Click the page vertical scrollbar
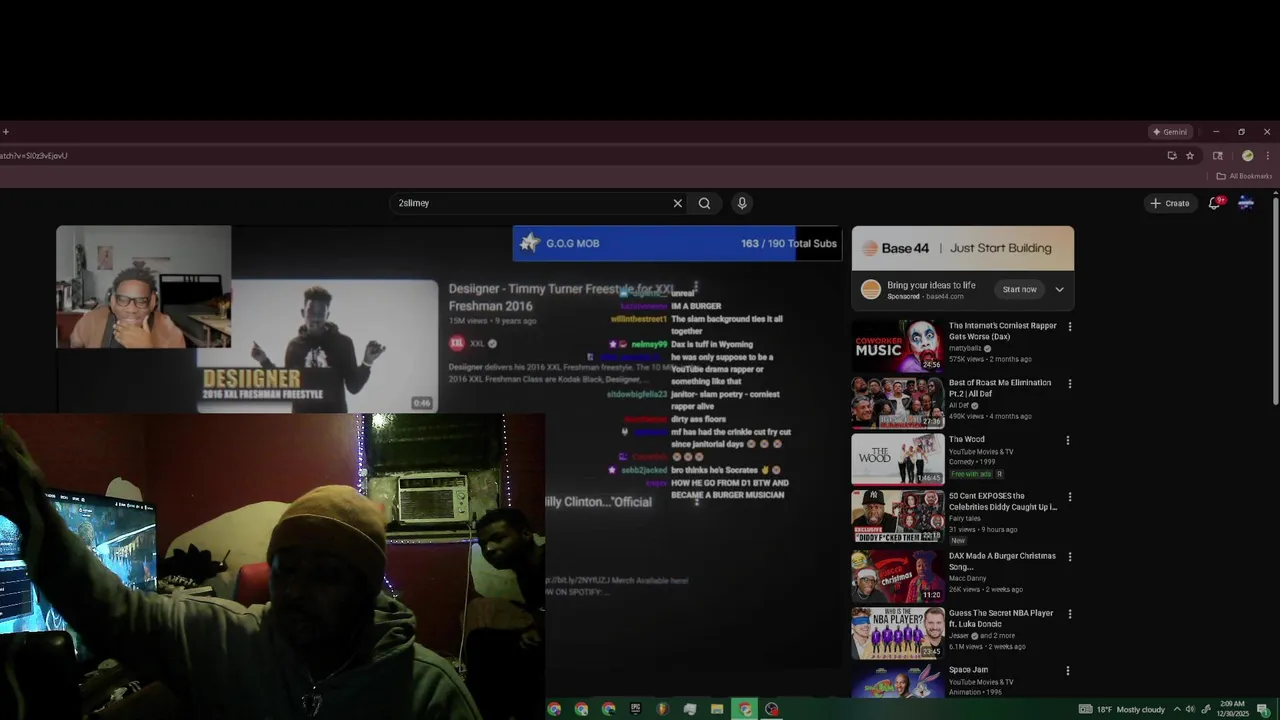Image resolution: width=1280 pixels, height=720 pixels. tap(1275, 300)
